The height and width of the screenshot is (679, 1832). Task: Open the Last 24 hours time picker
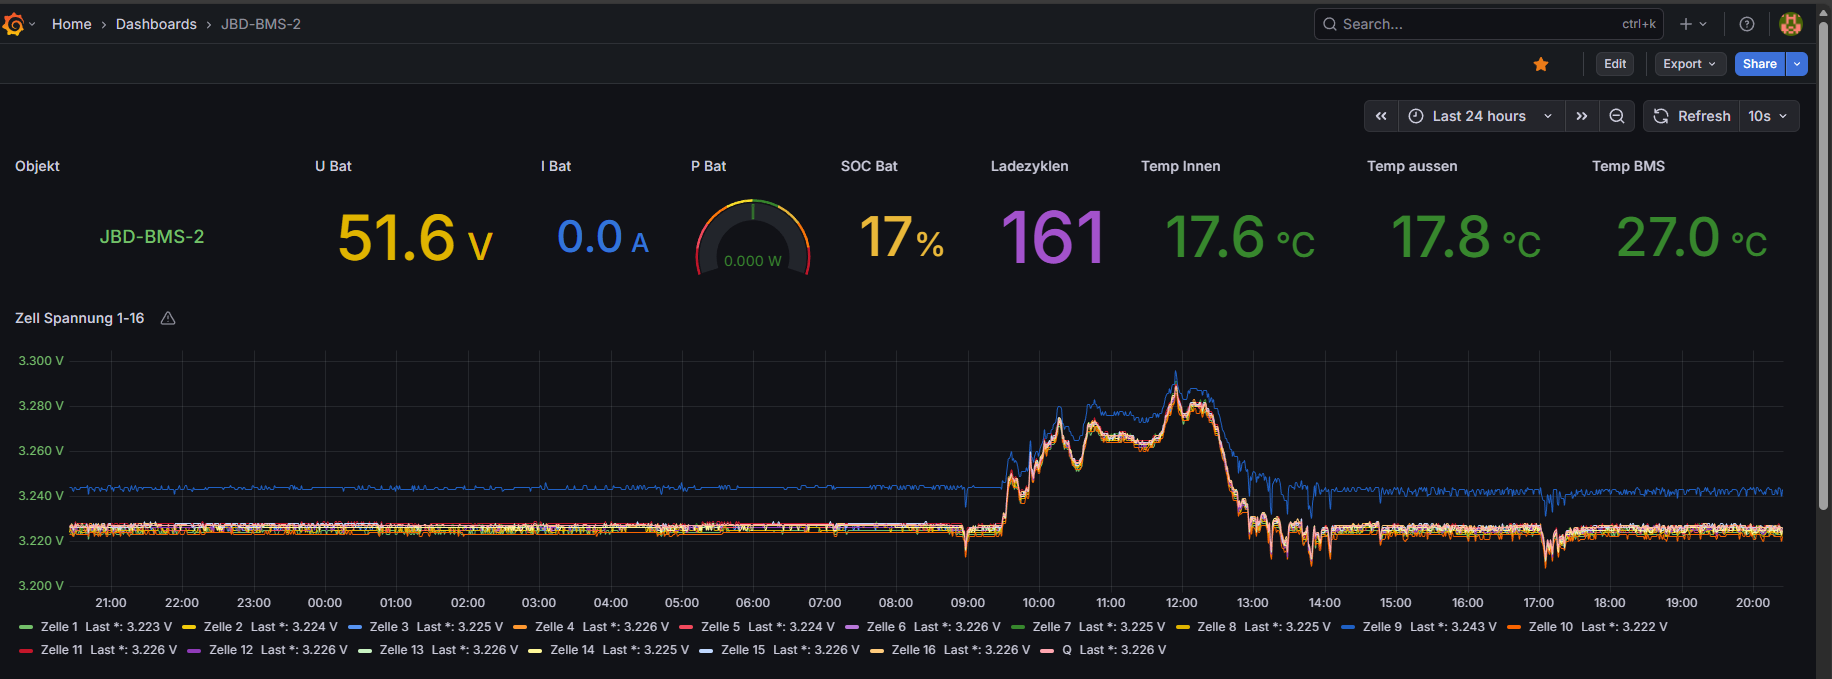pos(1479,116)
